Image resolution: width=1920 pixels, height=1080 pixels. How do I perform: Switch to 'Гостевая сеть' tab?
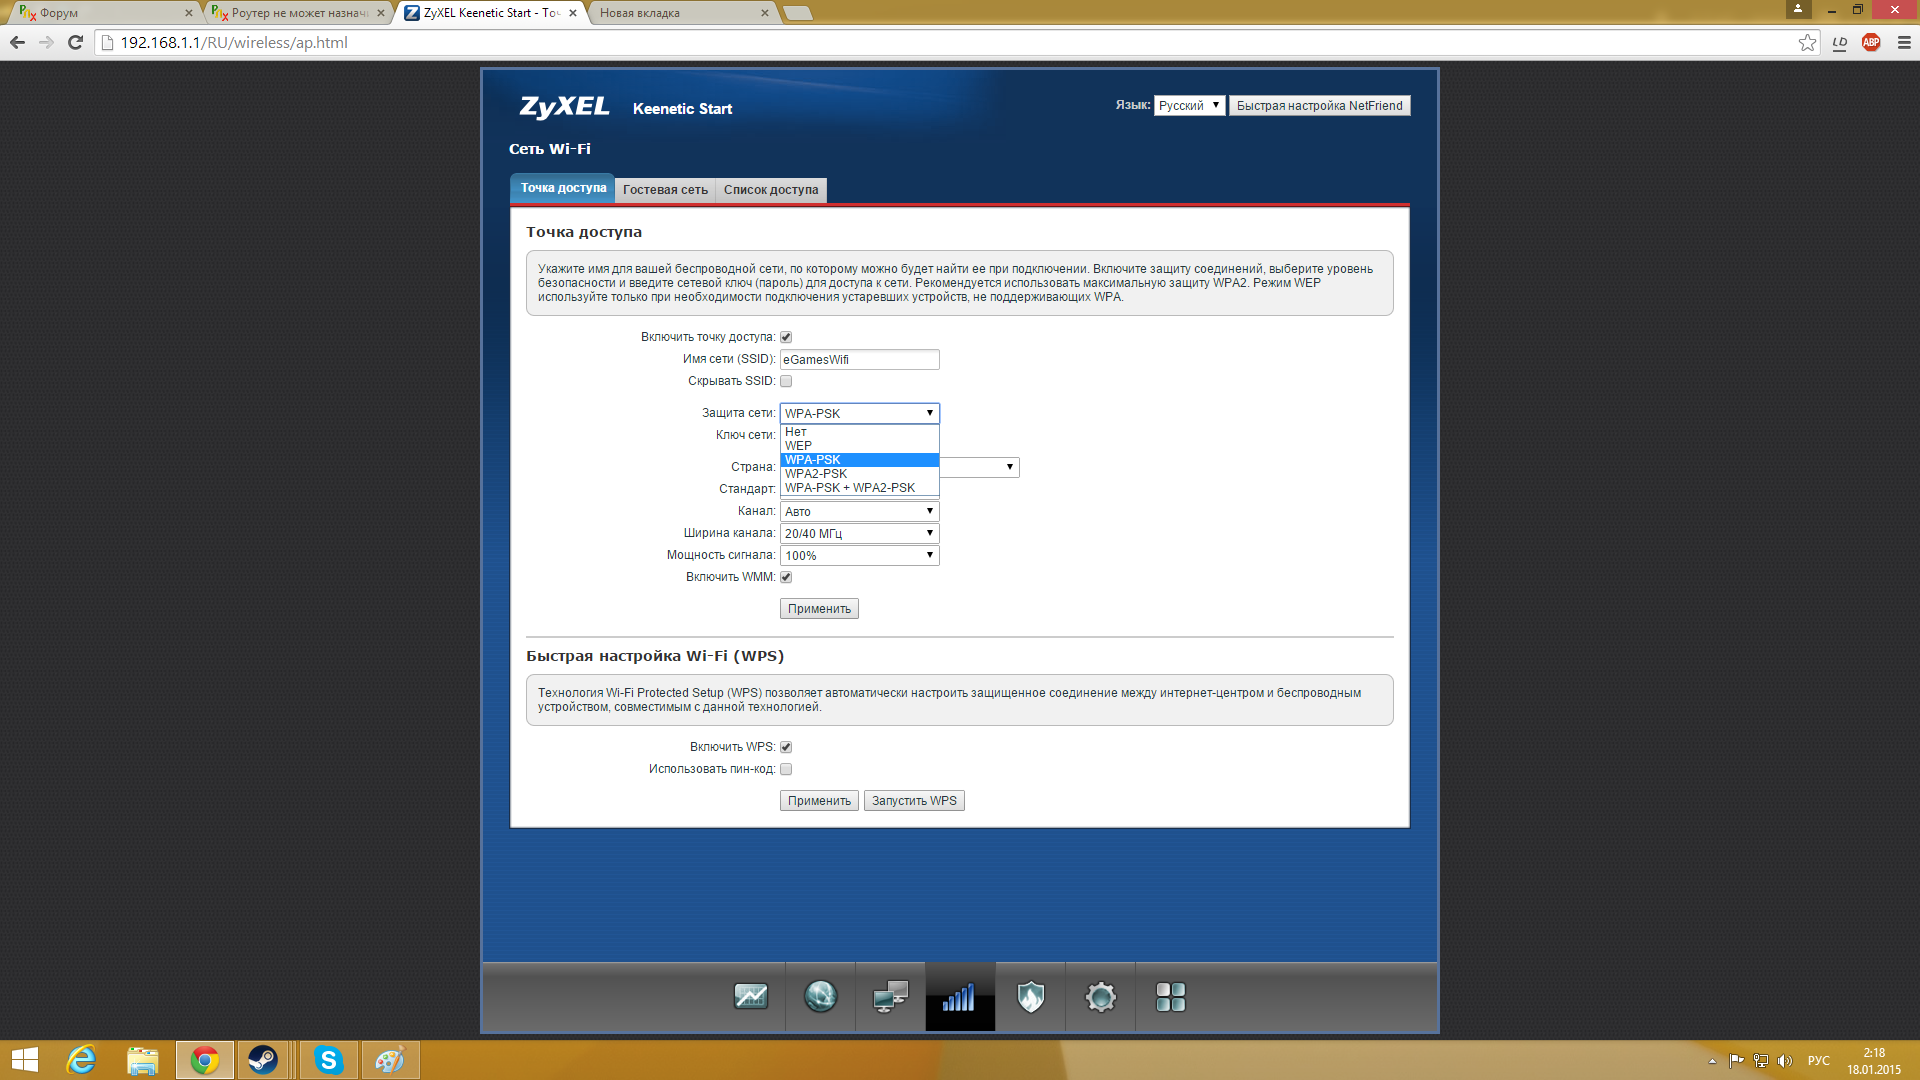click(665, 190)
